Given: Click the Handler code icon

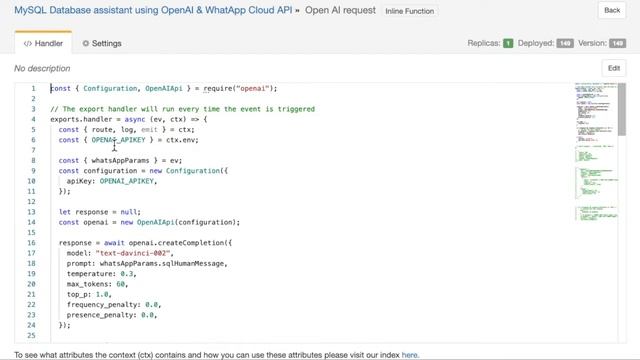Looking at the screenshot, I should [x=28, y=44].
